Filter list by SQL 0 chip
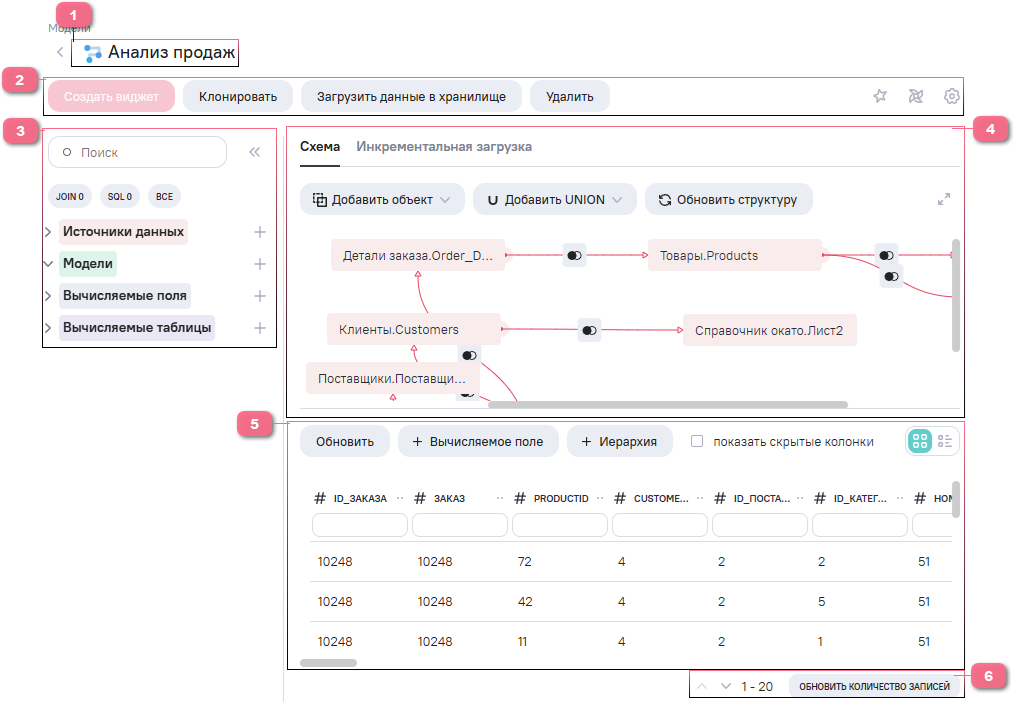This screenshot has height=702, width=1014. tap(120, 197)
